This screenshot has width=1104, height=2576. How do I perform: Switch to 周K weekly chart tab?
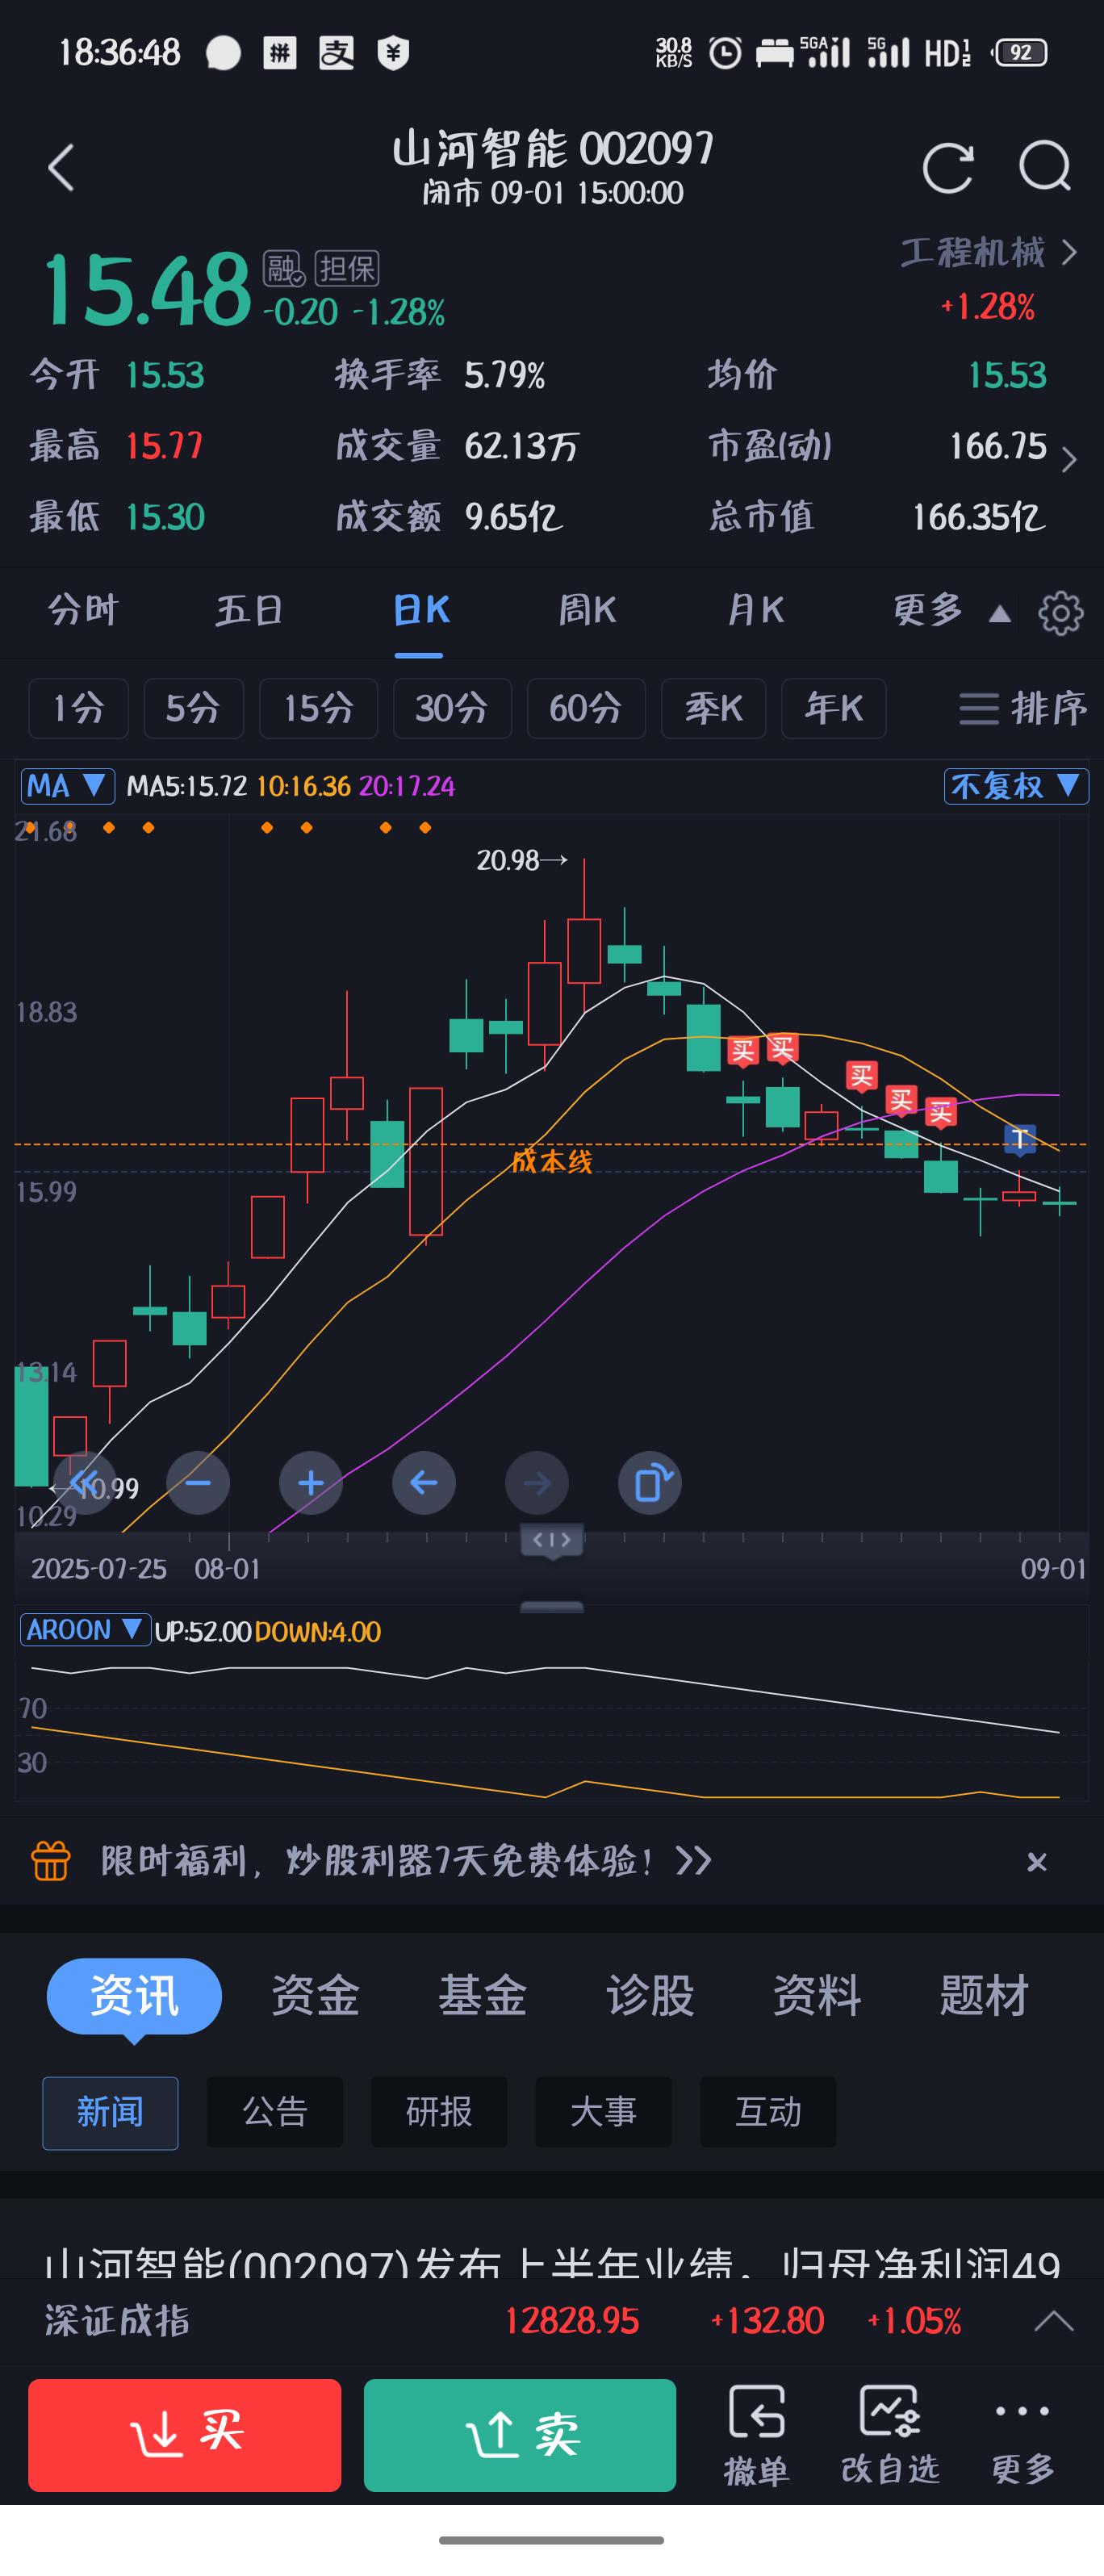pos(587,610)
